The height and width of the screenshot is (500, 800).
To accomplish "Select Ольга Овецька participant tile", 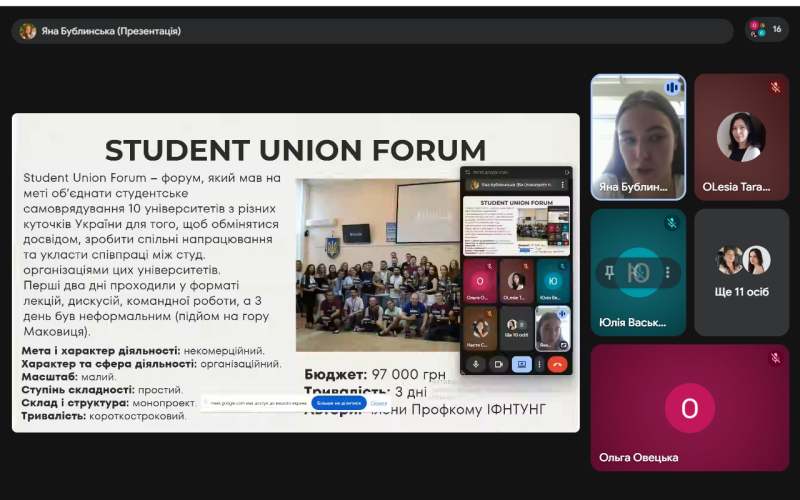I will click(690, 408).
